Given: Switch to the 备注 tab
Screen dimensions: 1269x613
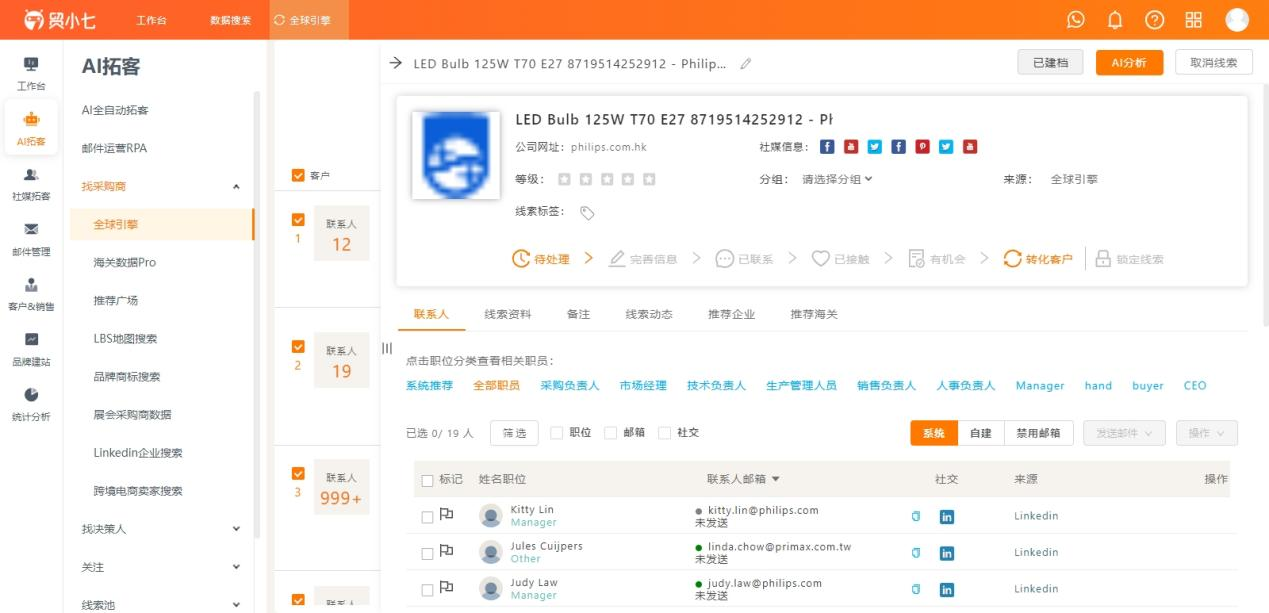Looking at the screenshot, I should coord(578,314).
